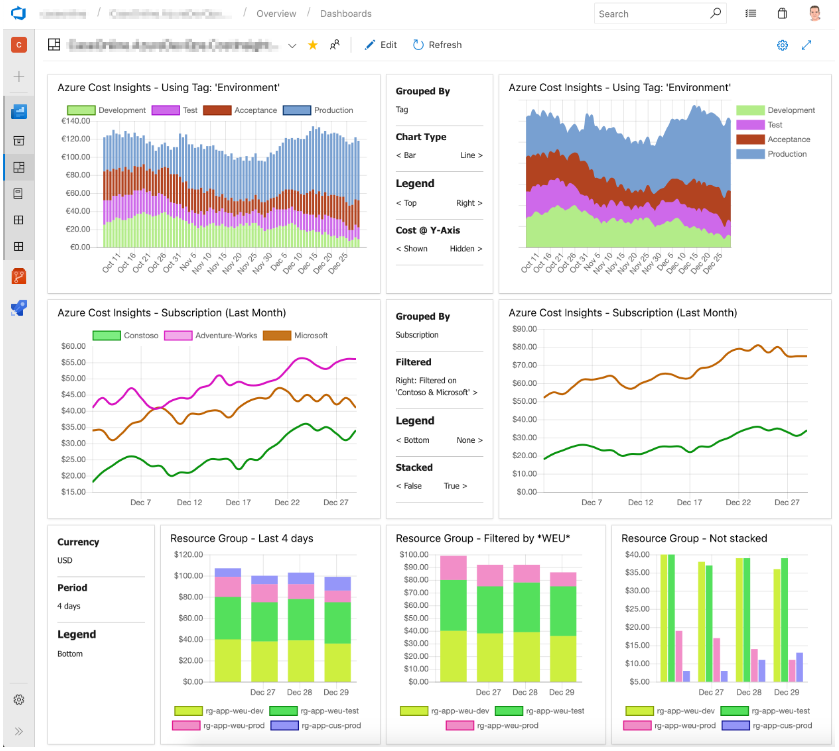839x751 pixels.
Task: Open the marketplace bag icon in header
Action: 782,13
